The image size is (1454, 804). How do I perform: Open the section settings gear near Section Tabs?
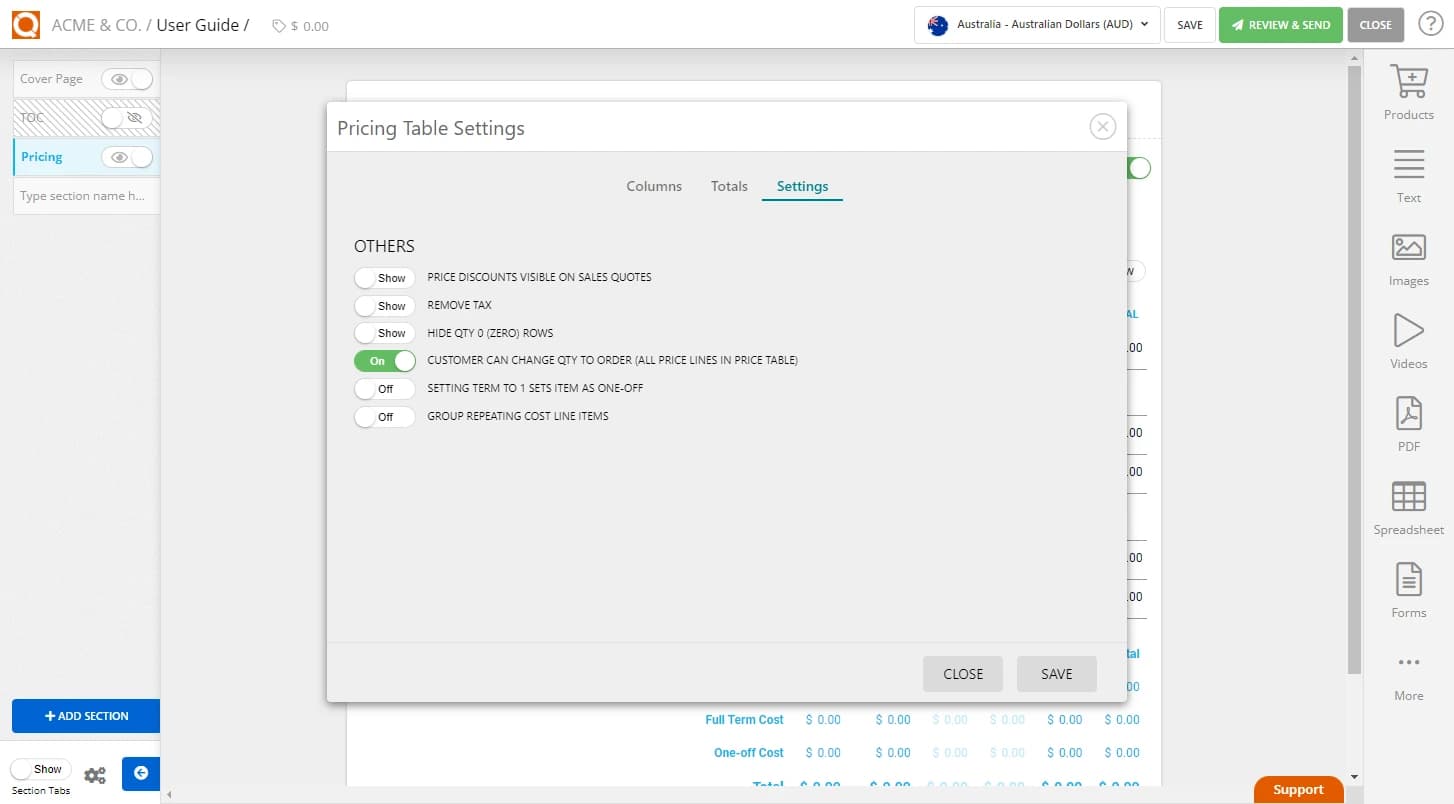[95, 773]
